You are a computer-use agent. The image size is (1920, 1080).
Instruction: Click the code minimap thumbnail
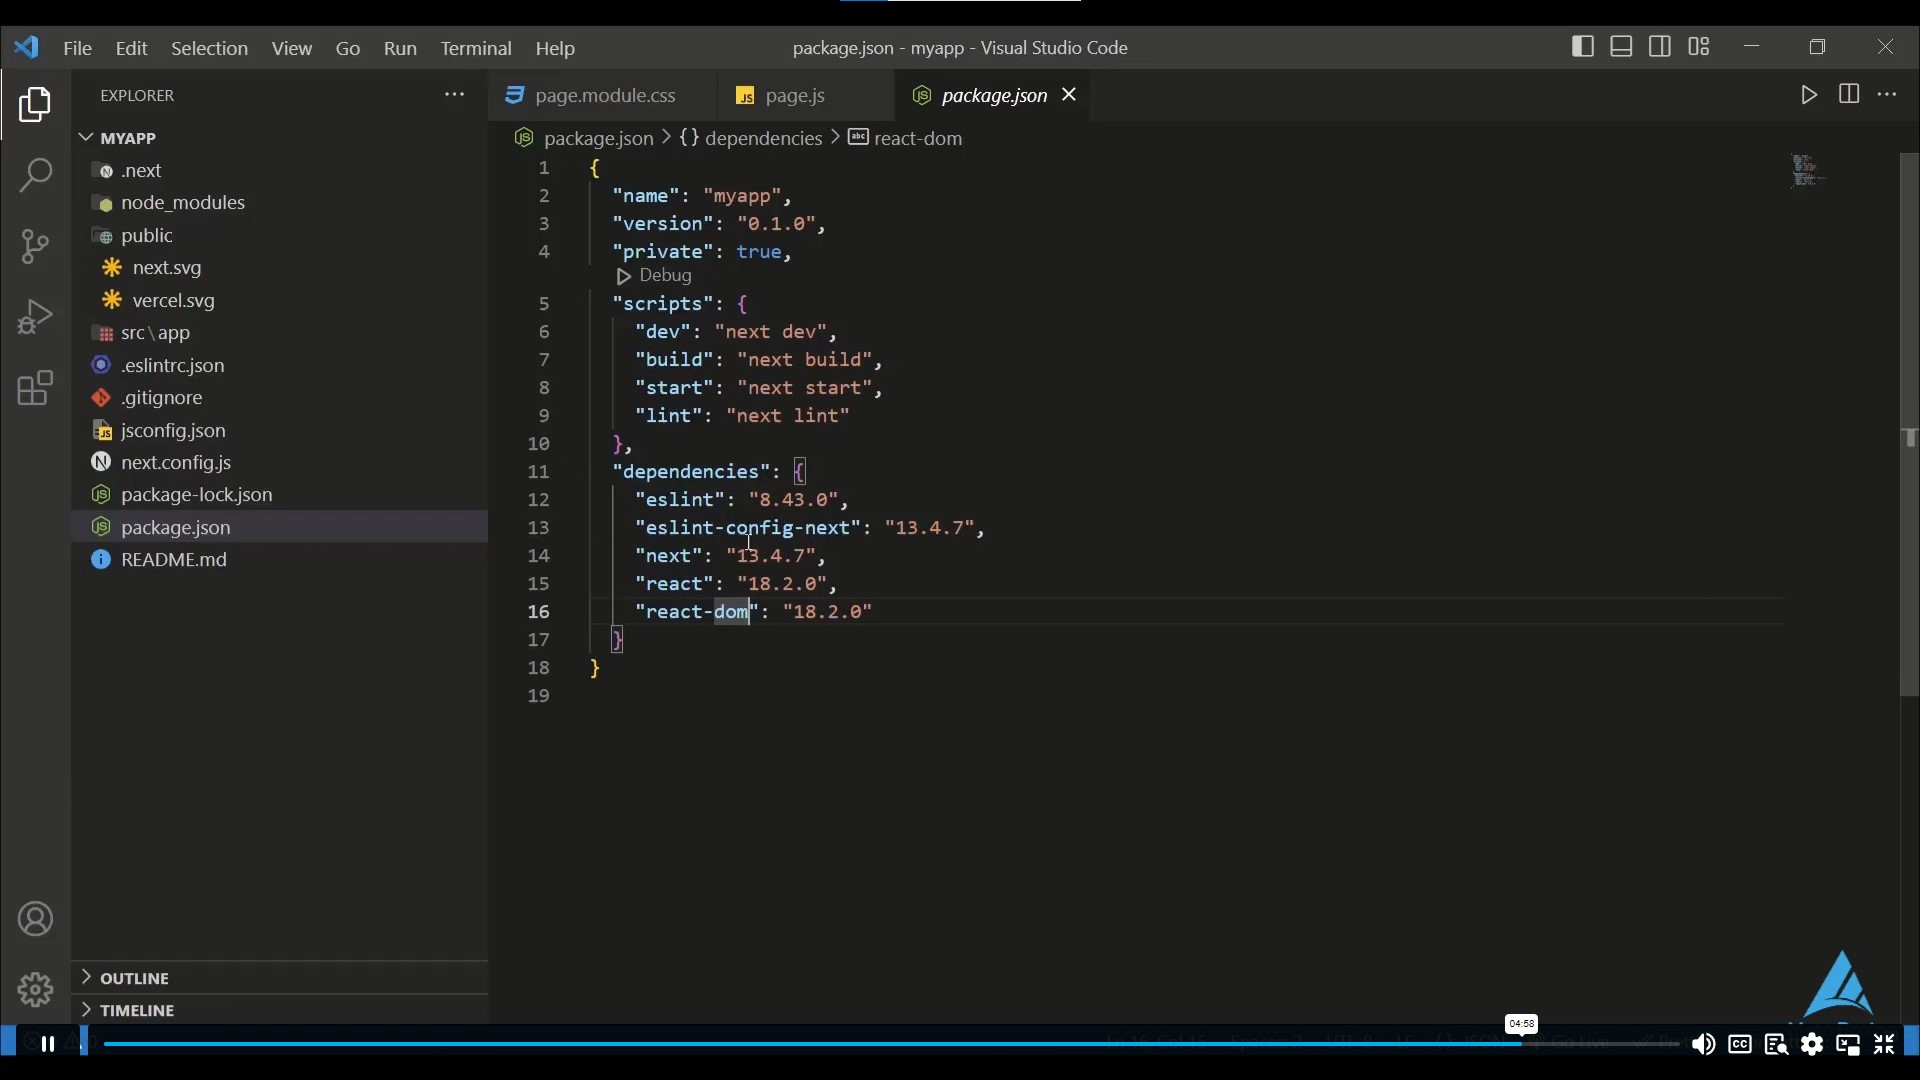[x=1808, y=171]
